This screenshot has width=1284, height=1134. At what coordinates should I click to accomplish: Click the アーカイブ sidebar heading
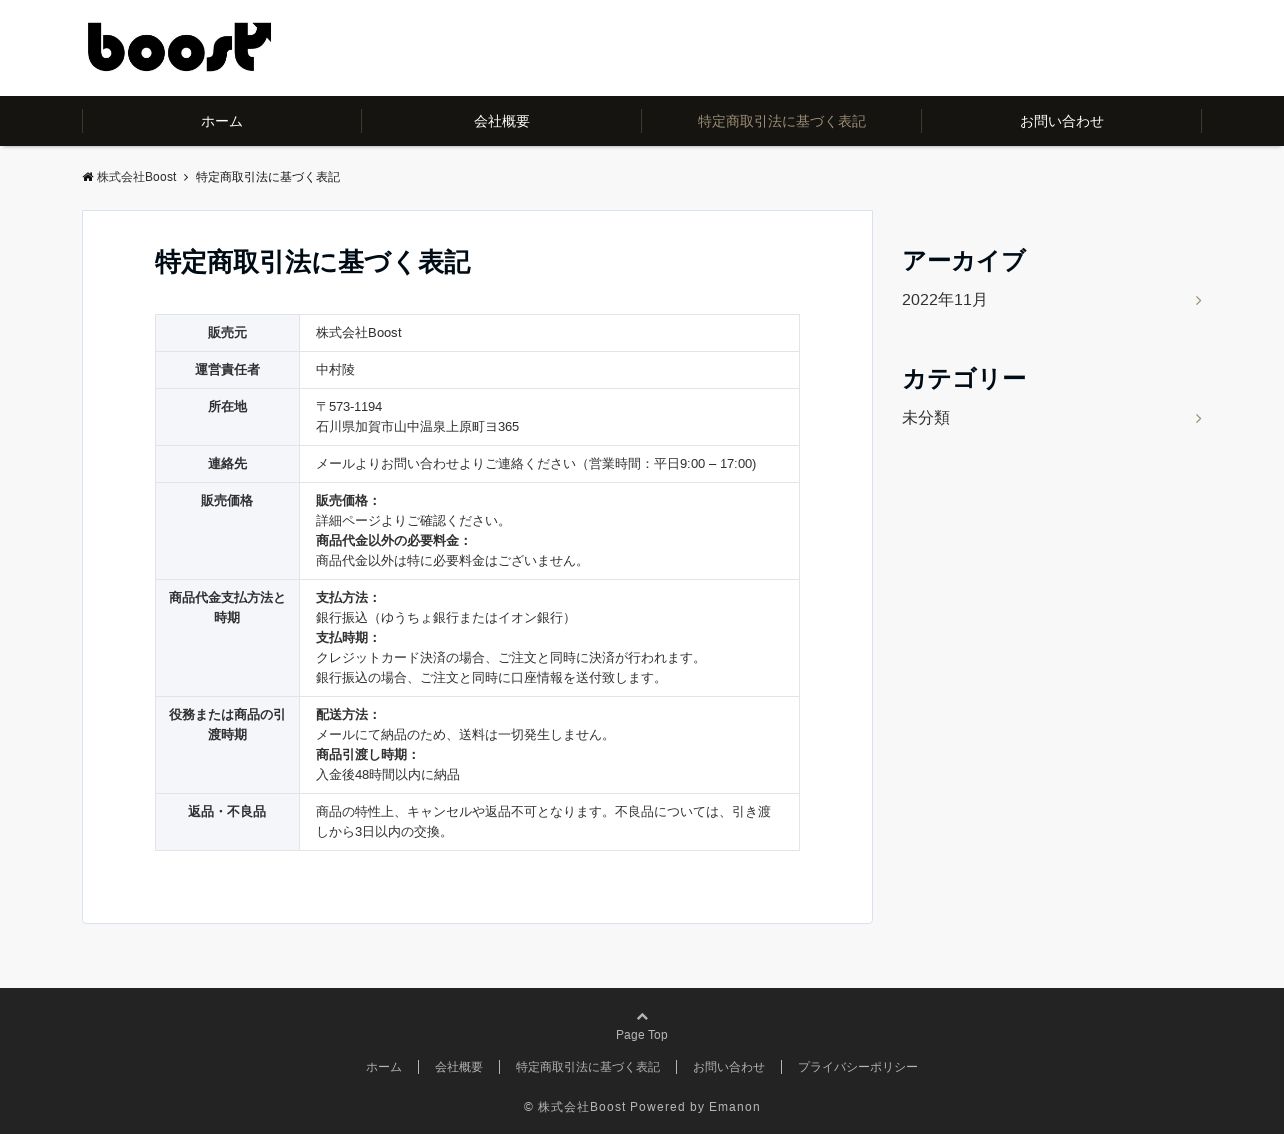[964, 261]
